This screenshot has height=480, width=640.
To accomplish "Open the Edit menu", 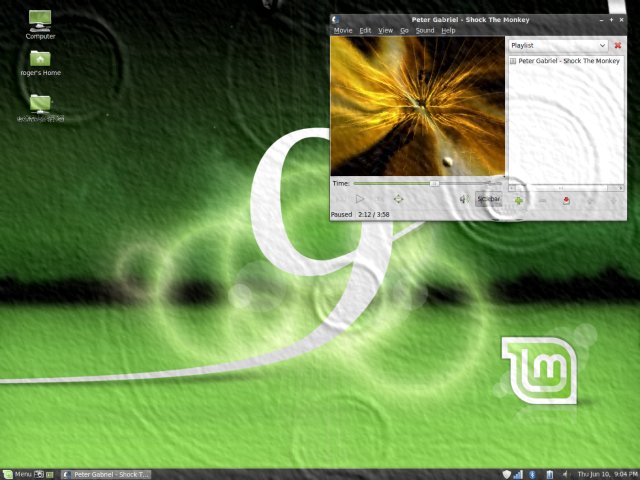I will (365, 31).
